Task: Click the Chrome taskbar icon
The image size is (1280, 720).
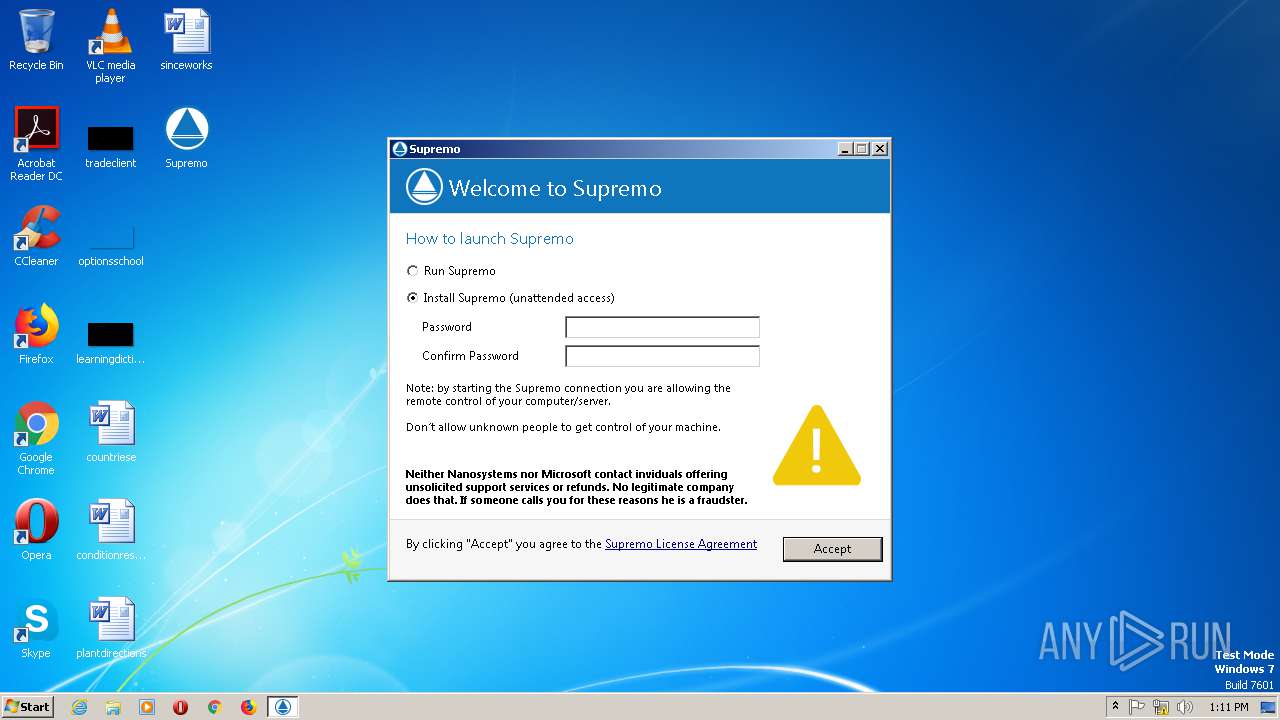Action: click(x=214, y=707)
